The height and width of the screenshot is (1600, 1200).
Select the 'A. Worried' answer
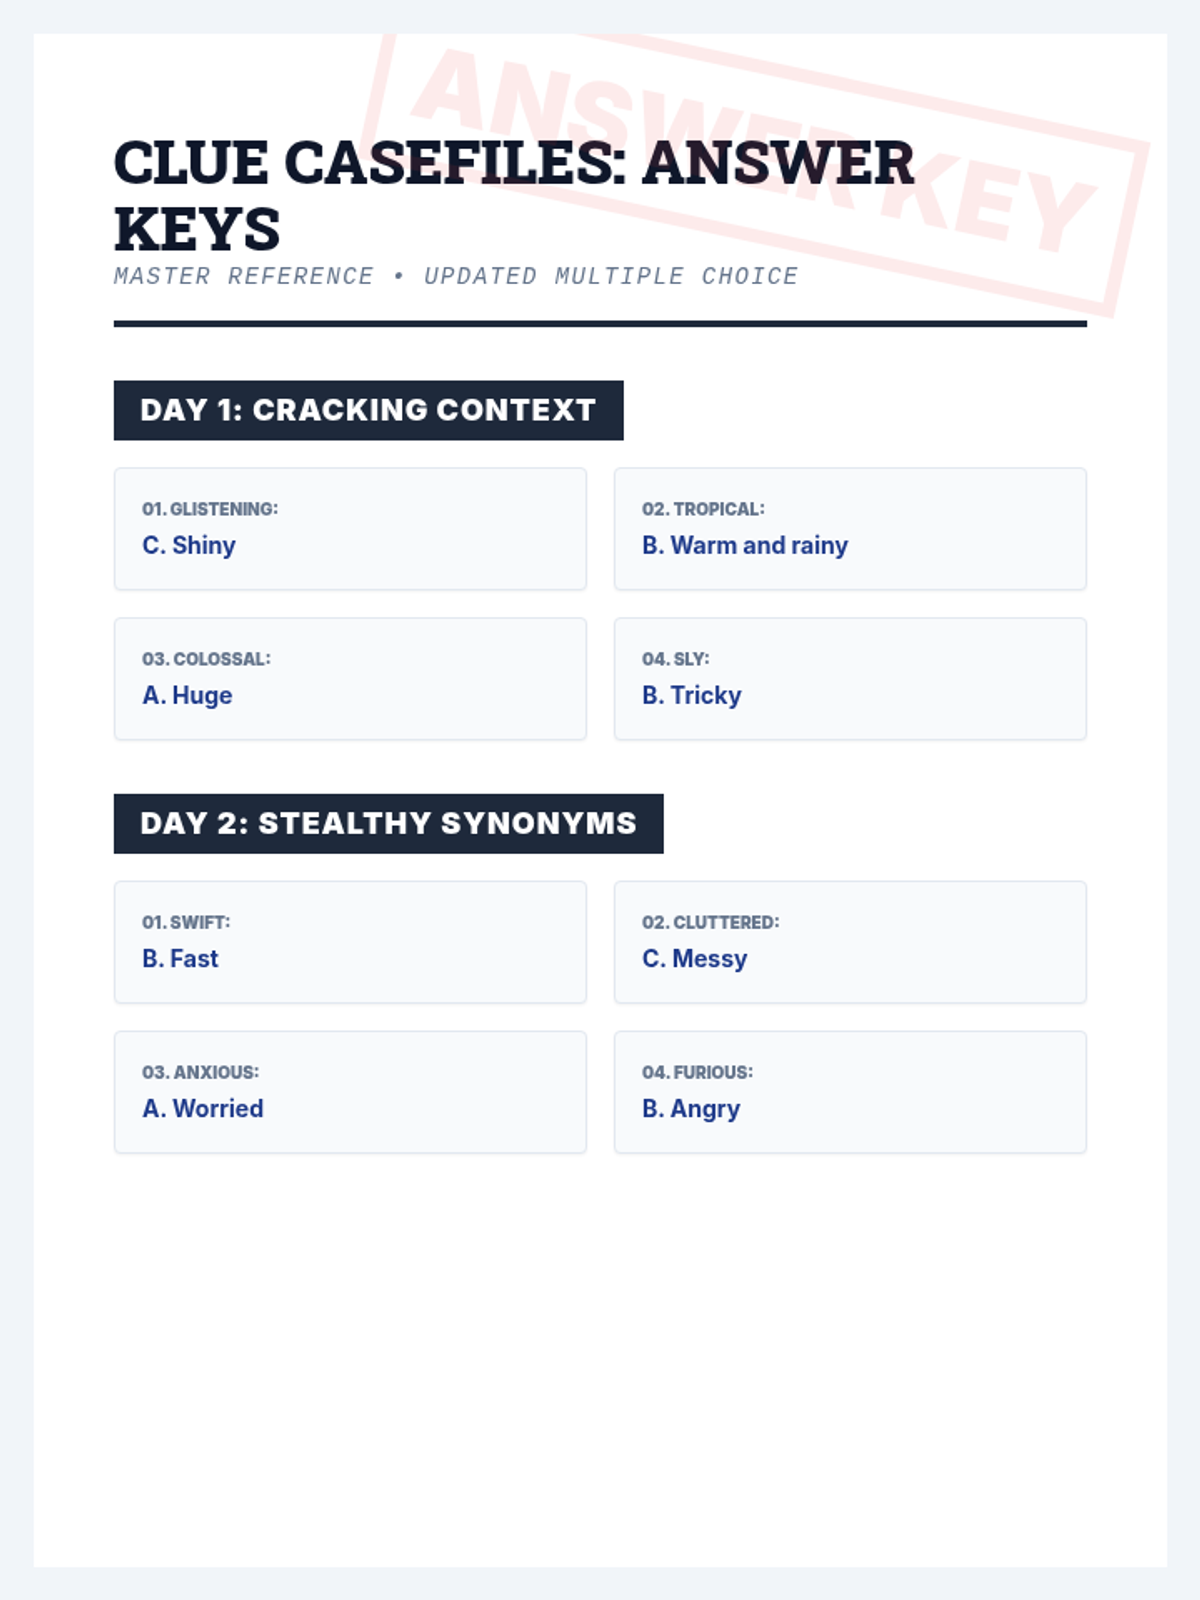click(x=203, y=1108)
